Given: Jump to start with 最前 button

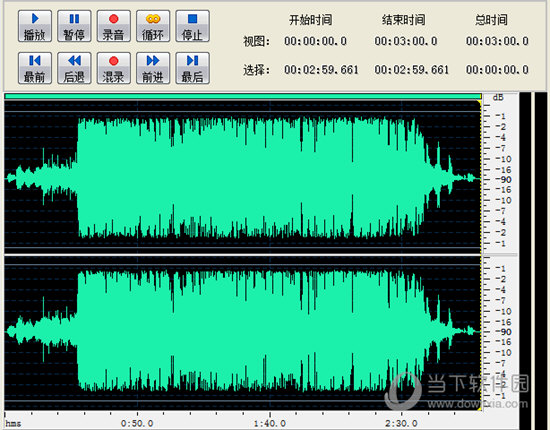Looking at the screenshot, I should 35,68.
